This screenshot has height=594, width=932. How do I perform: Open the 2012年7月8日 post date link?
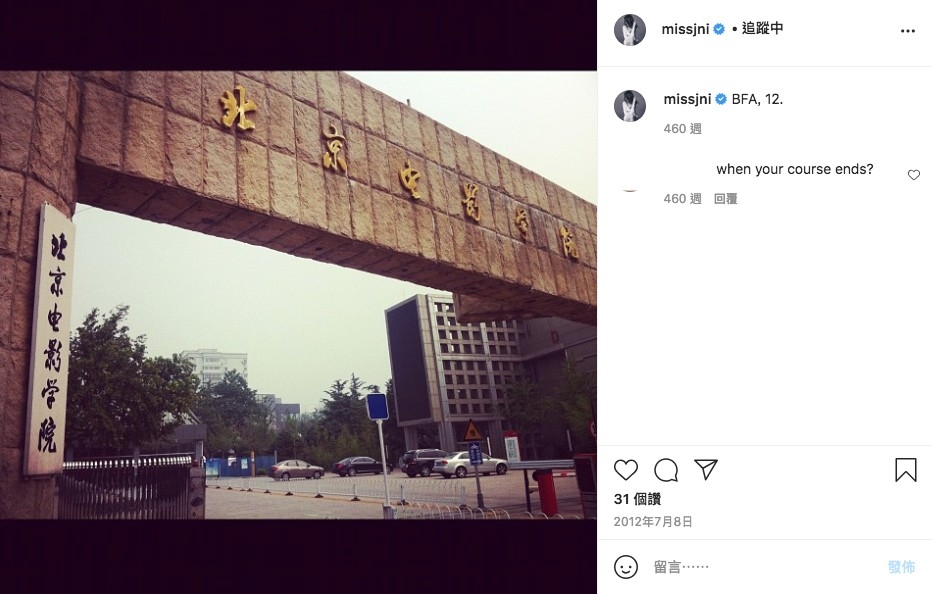pyautogui.click(x=653, y=521)
